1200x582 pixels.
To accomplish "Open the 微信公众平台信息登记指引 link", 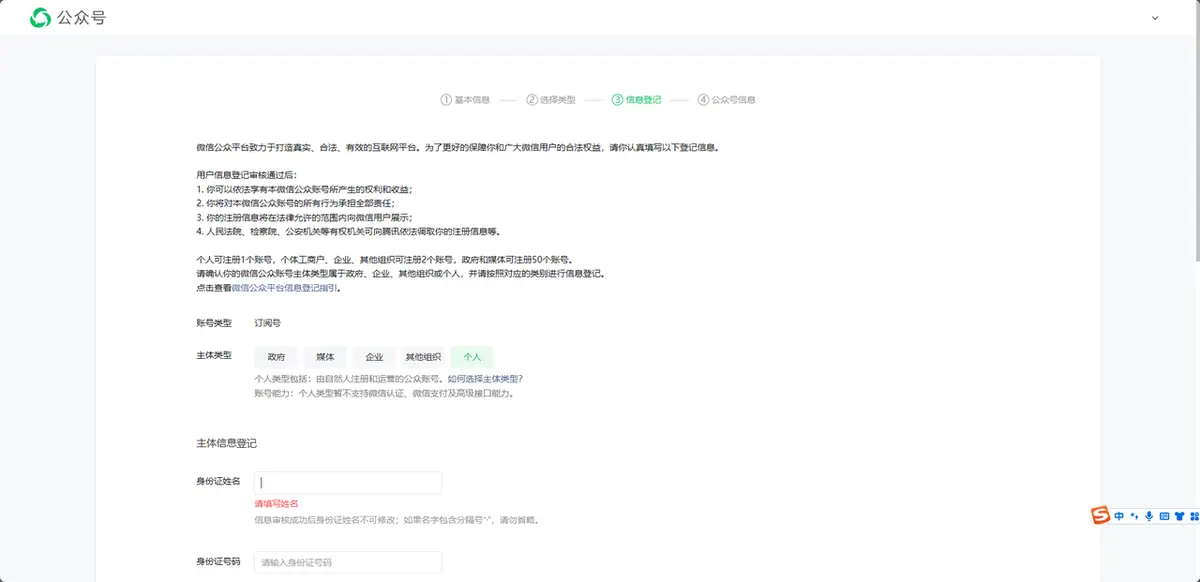I will click(x=285, y=288).
